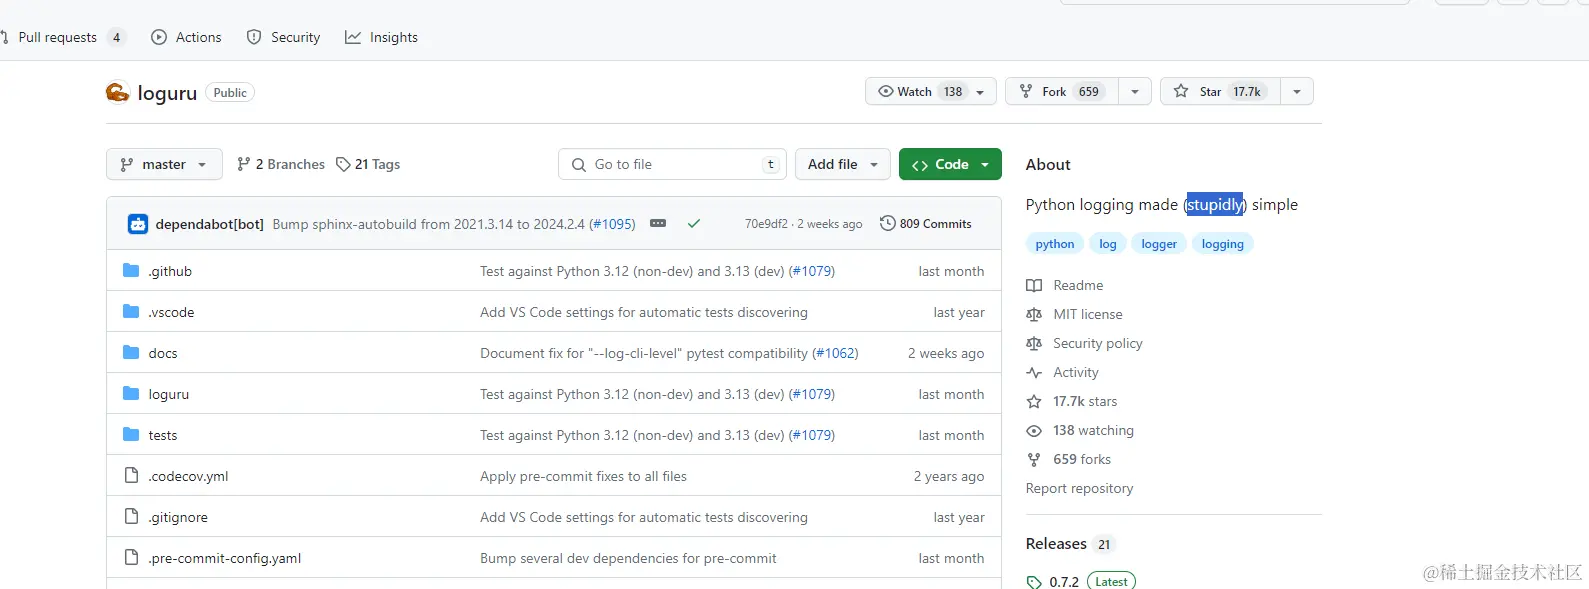Open commit 'Bump several dev dependencies for pre-commit'

click(x=628, y=558)
